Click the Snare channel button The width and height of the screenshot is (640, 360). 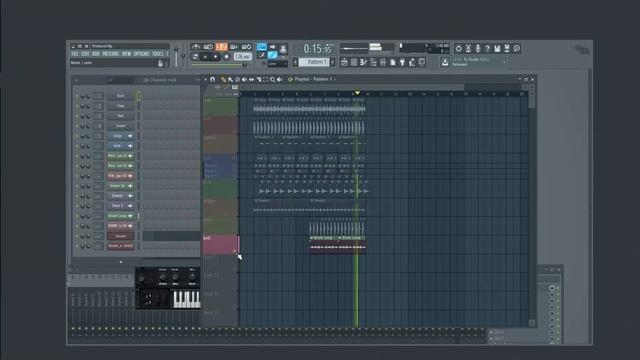pos(120,126)
